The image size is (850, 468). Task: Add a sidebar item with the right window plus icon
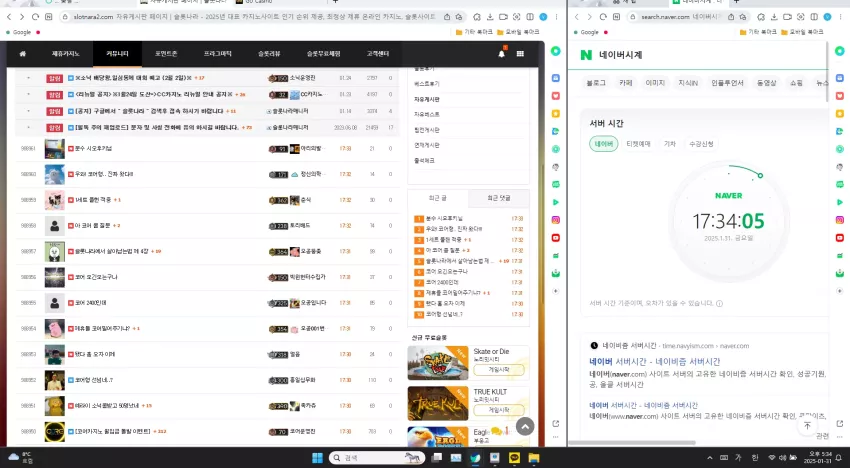point(840,291)
